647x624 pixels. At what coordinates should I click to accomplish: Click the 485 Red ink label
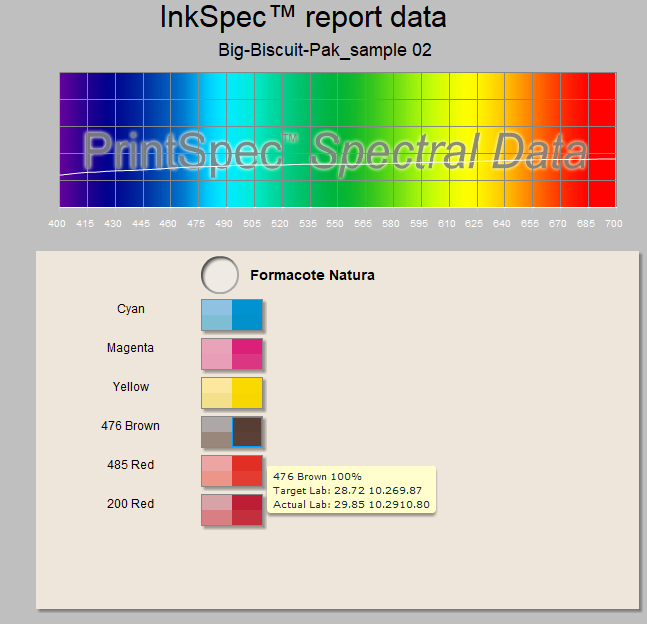(130, 465)
